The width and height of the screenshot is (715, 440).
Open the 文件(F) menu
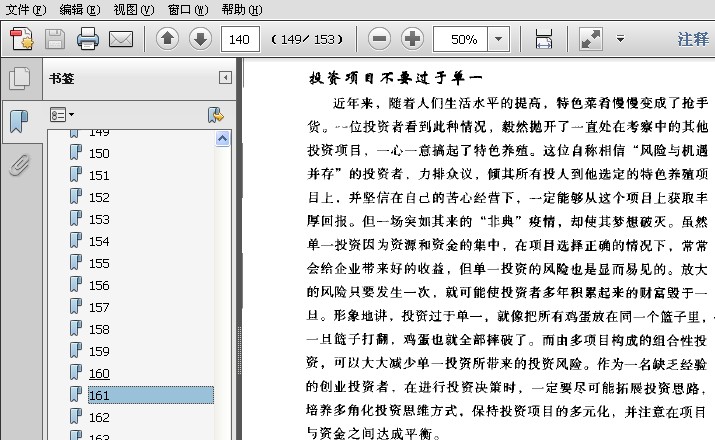click(x=26, y=10)
